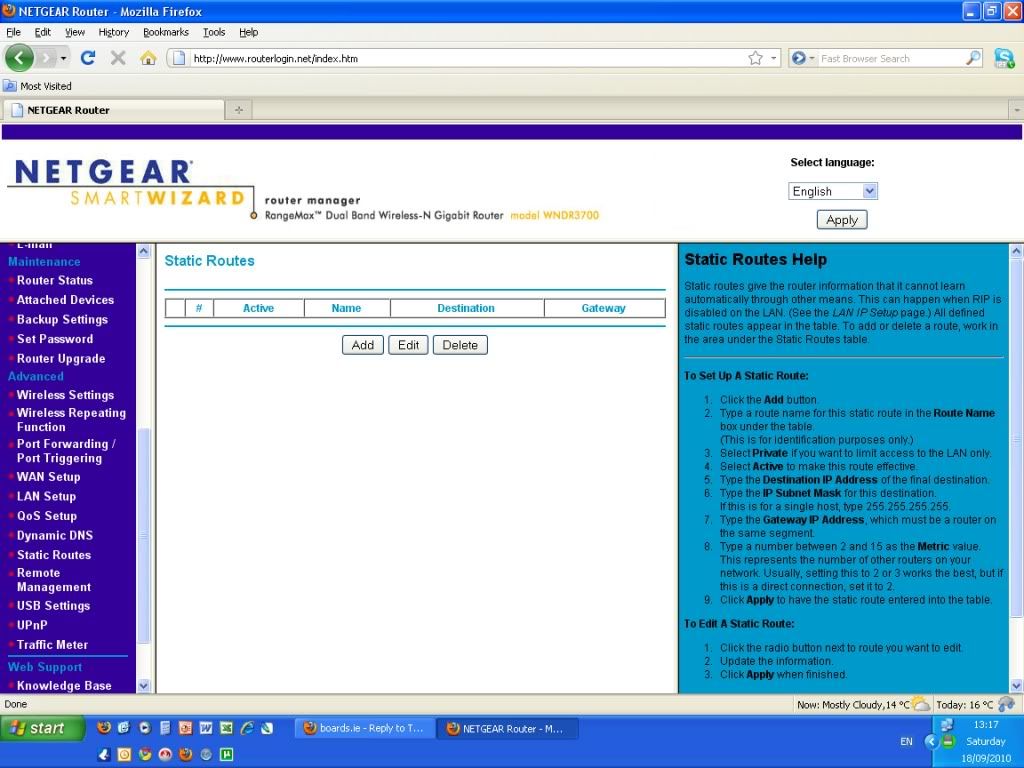1024x768 pixels.
Task: Click the cloudy weather icon in status bar
Action: (920, 704)
